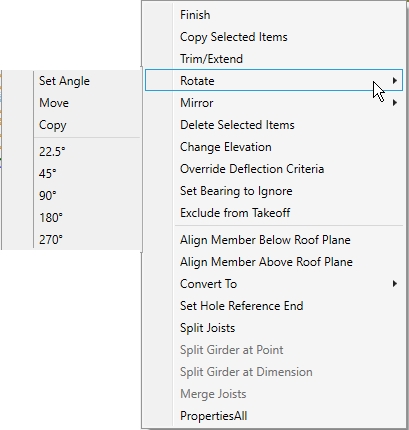The width and height of the screenshot is (409, 430).
Task: Choose Delete Selected Items
Action: click(237, 125)
